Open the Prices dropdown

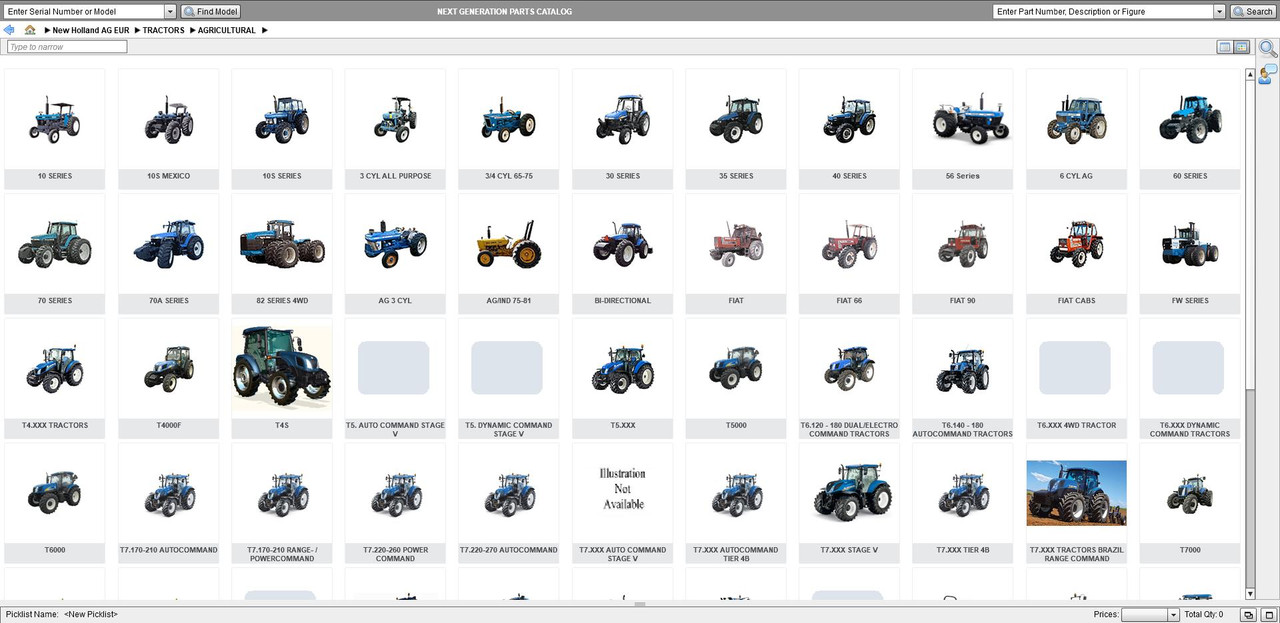tap(1151, 614)
